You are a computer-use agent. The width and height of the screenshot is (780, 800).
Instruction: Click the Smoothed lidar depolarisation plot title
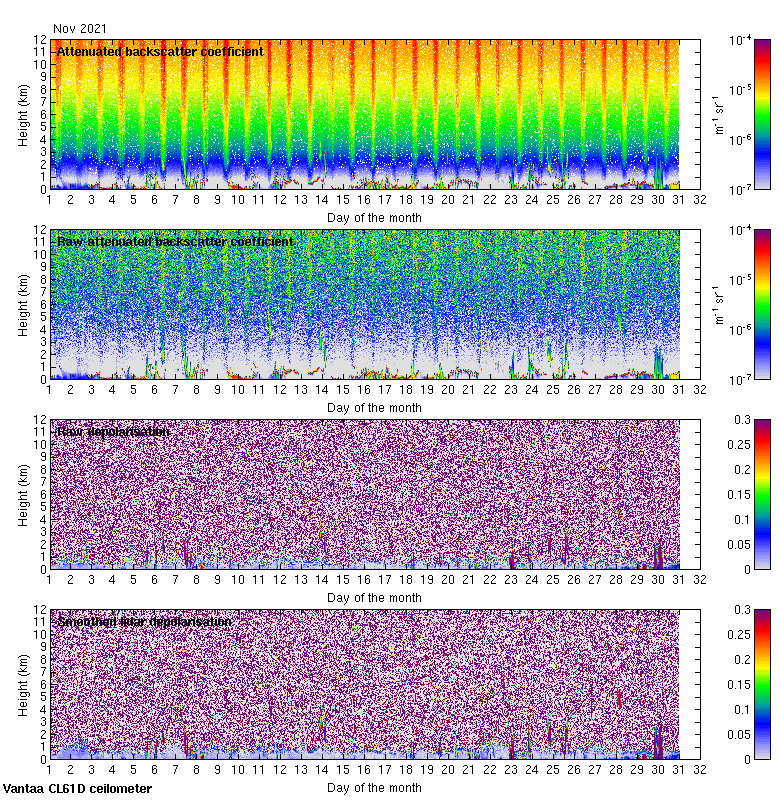(145, 621)
